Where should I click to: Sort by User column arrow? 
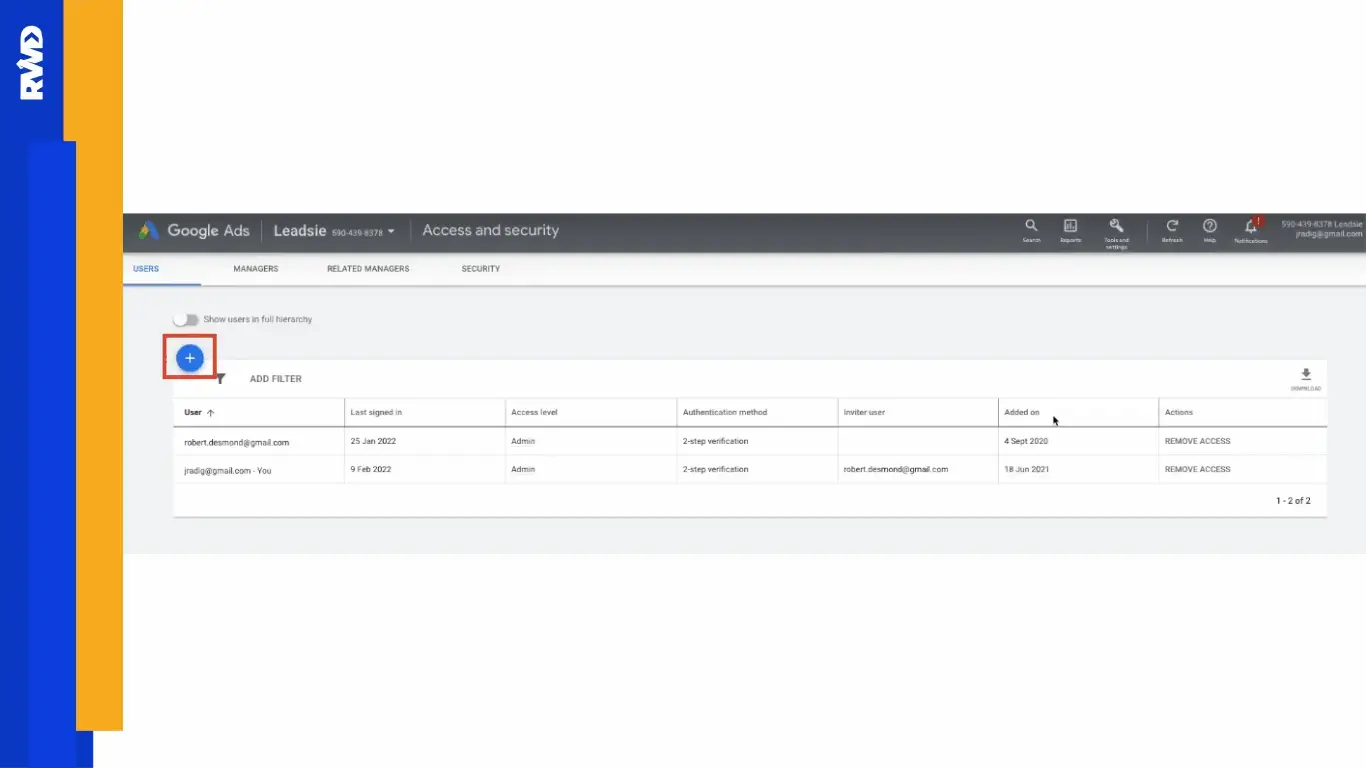[211, 412]
